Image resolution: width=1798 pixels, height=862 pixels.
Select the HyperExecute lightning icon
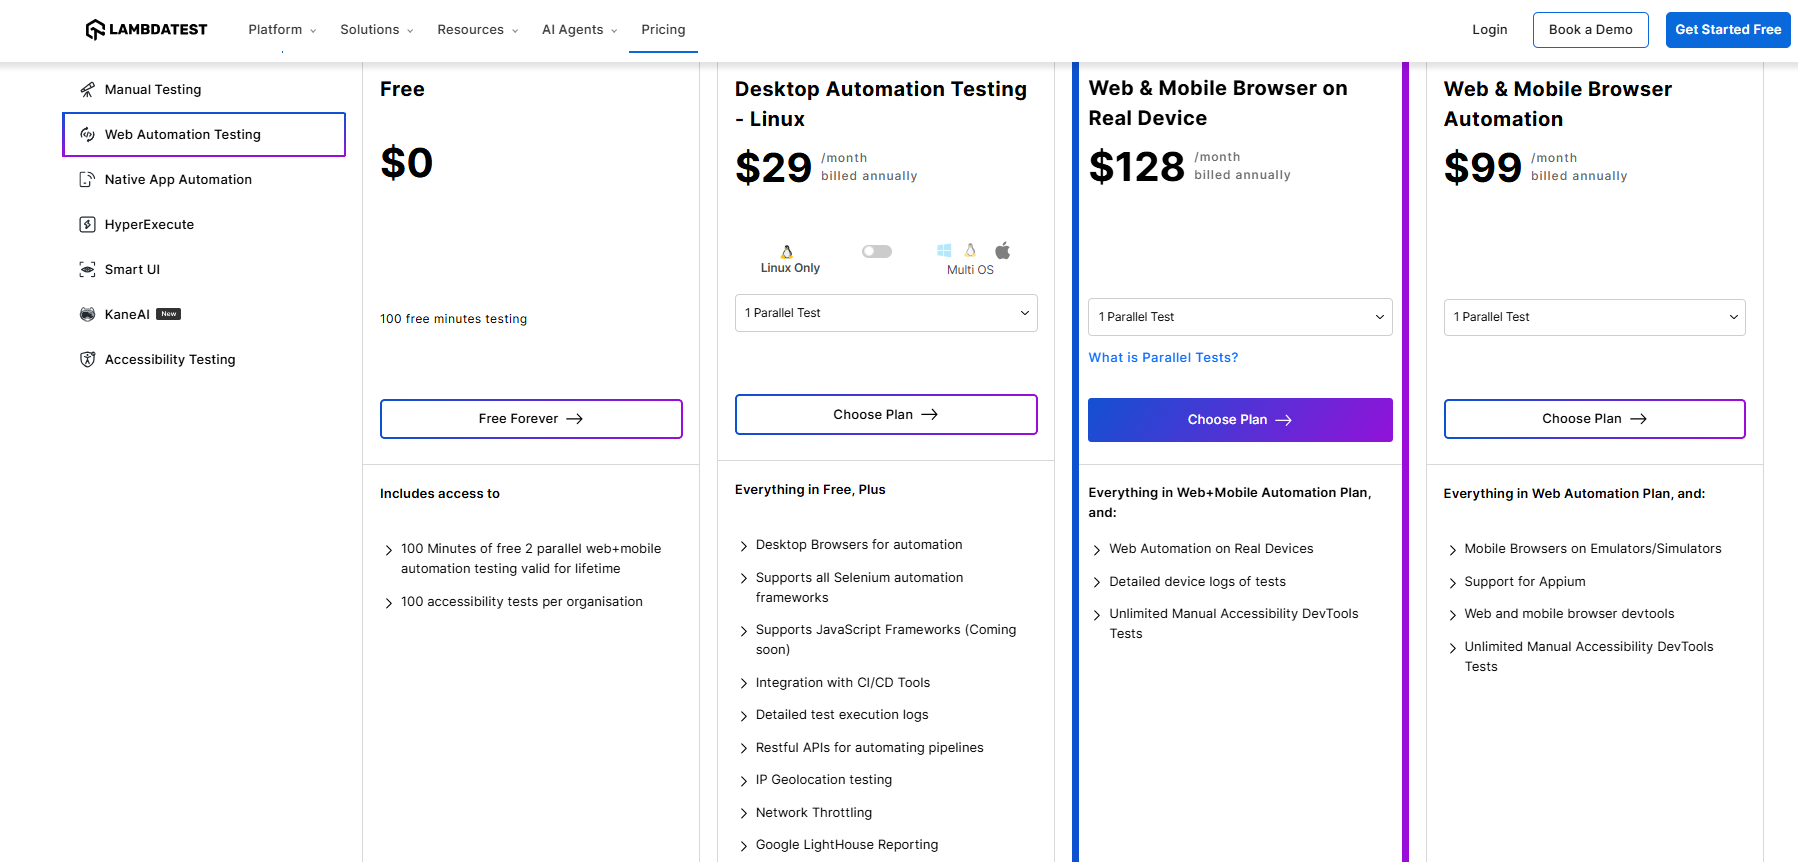coord(88,224)
